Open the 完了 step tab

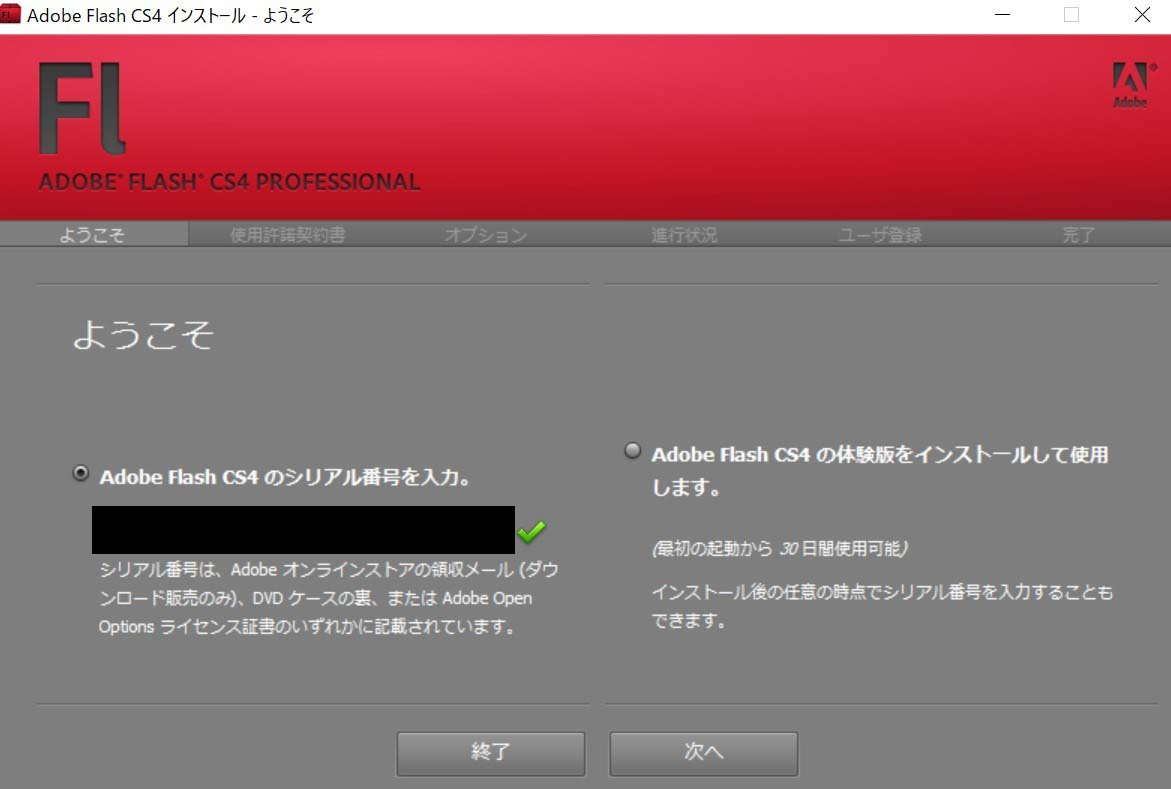[1078, 235]
